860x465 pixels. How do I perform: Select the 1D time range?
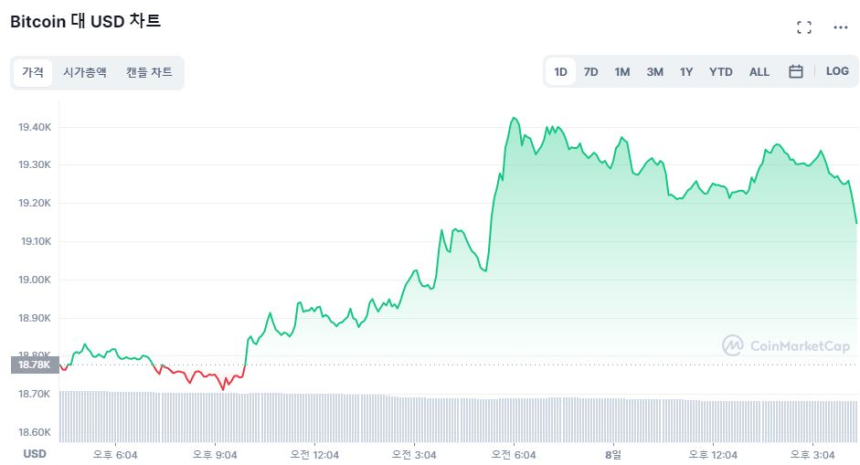coord(561,72)
